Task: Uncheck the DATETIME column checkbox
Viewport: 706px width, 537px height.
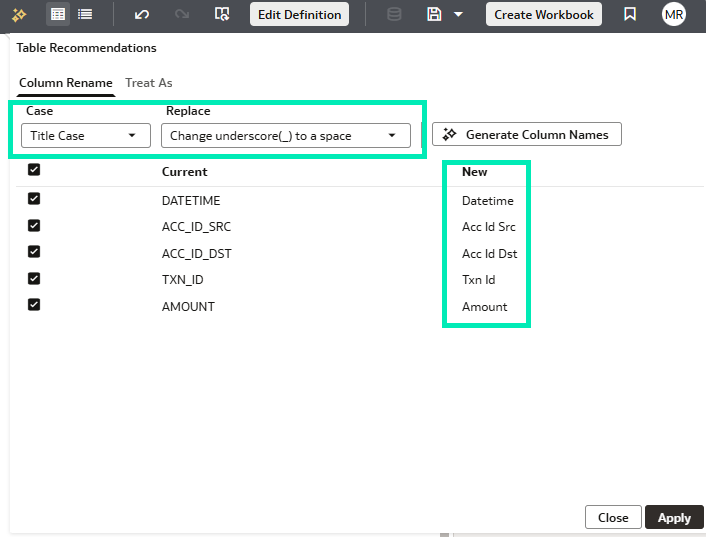Action: coord(34,199)
